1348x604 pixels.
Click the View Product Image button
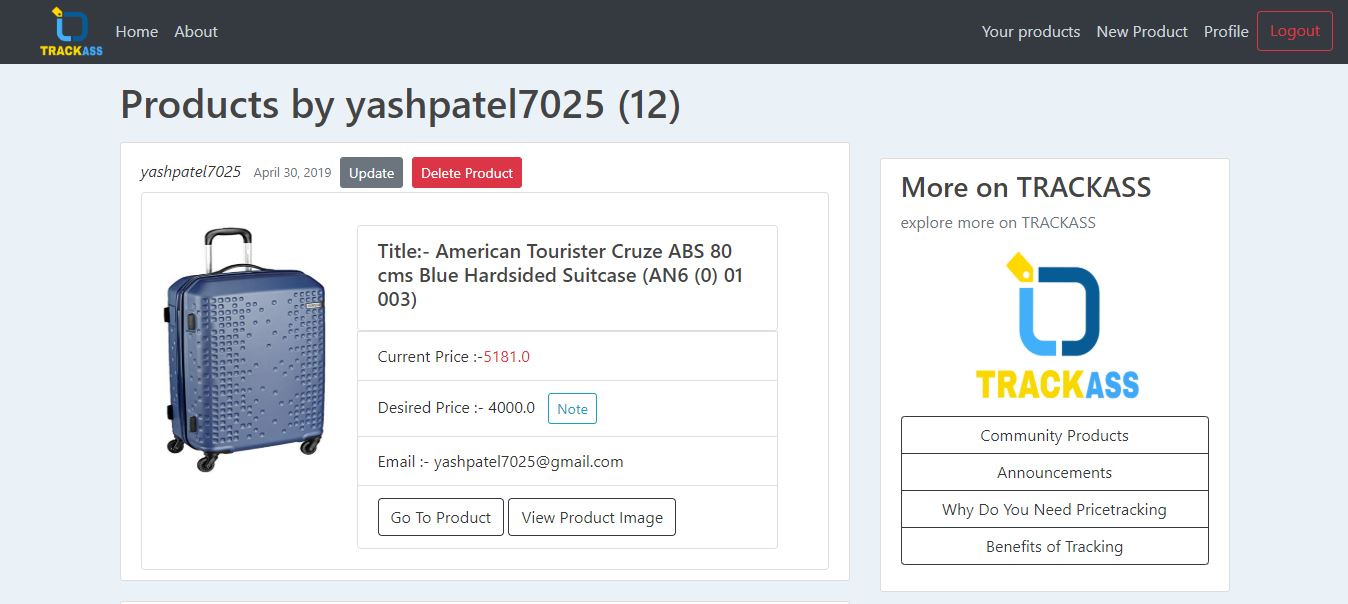[x=592, y=517]
